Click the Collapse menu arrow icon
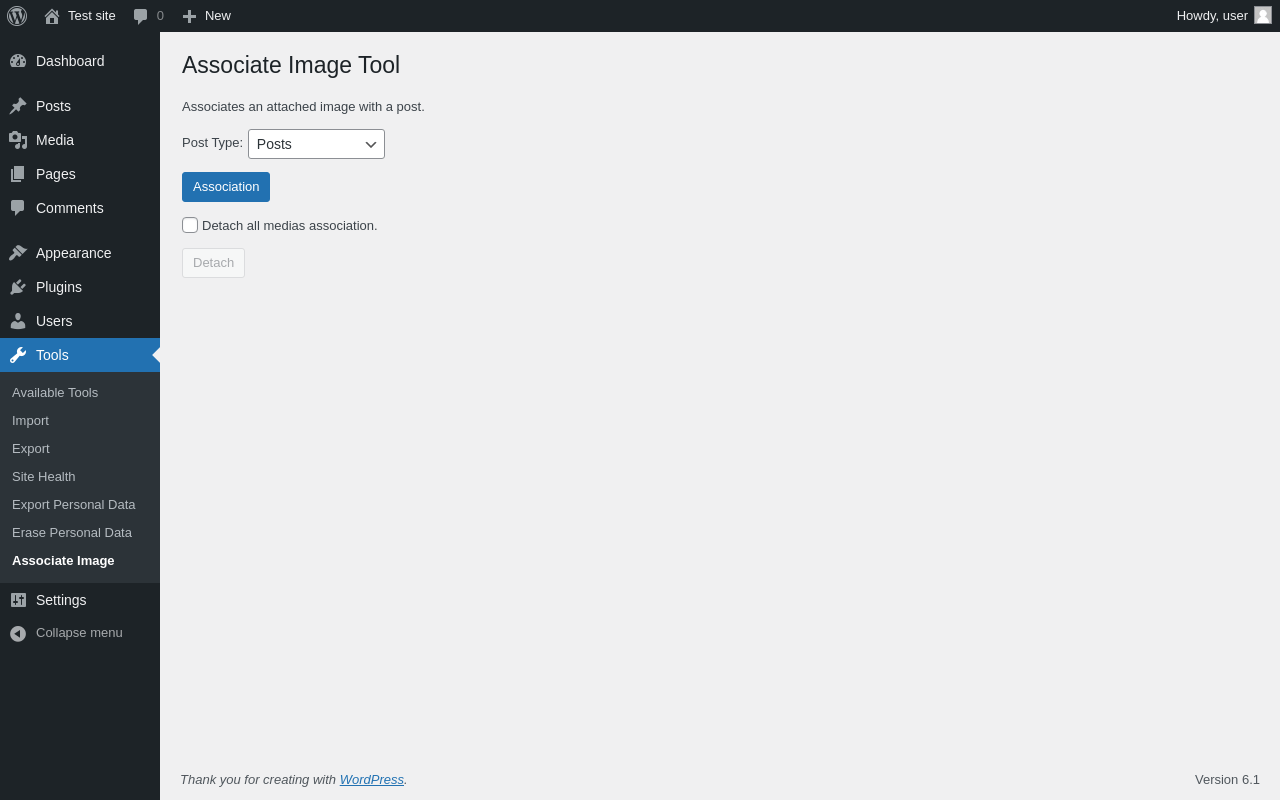The image size is (1280, 800). coord(18,634)
